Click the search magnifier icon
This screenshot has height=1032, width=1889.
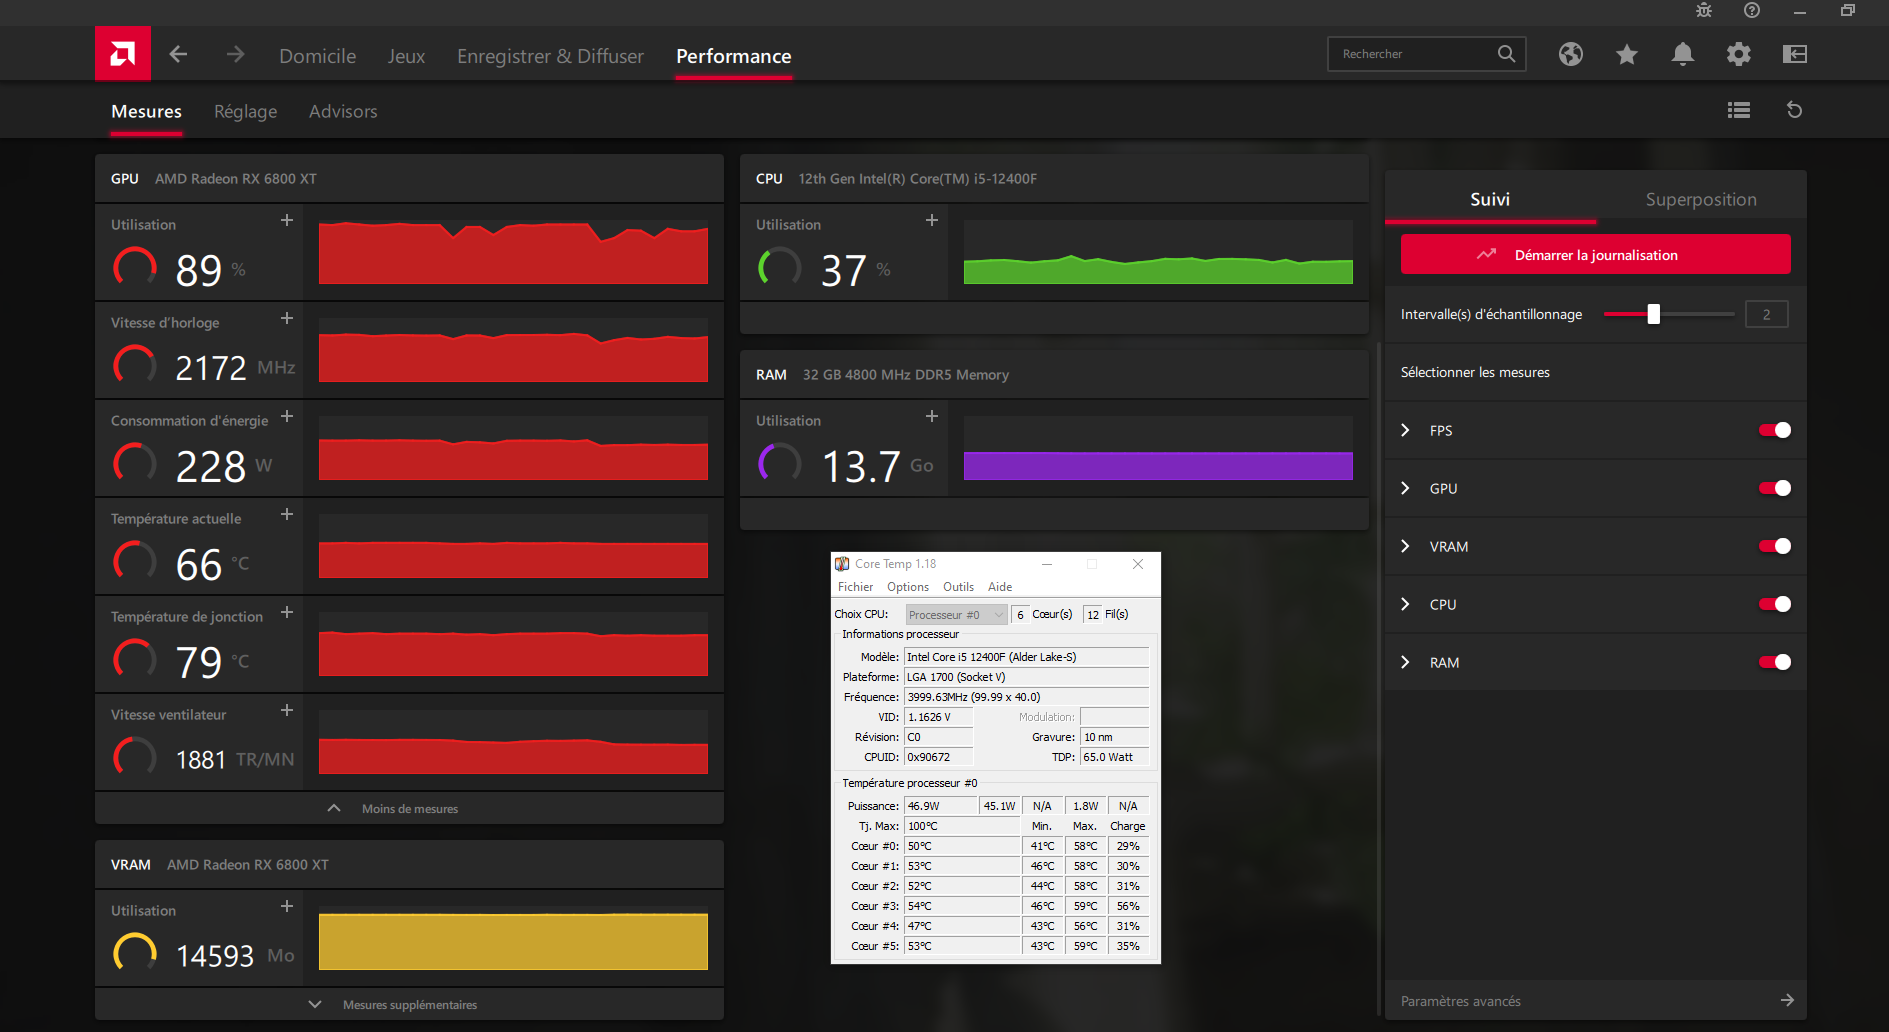click(x=1506, y=54)
